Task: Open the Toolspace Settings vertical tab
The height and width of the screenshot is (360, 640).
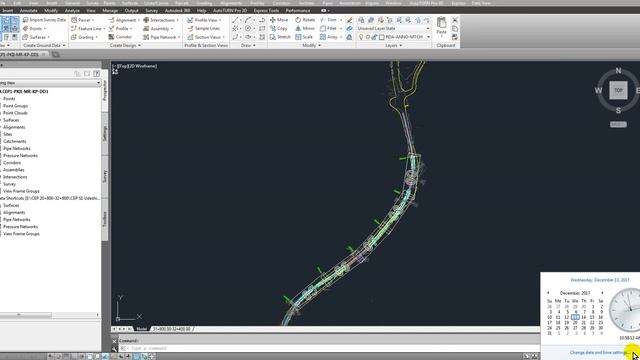Action: tap(105, 133)
